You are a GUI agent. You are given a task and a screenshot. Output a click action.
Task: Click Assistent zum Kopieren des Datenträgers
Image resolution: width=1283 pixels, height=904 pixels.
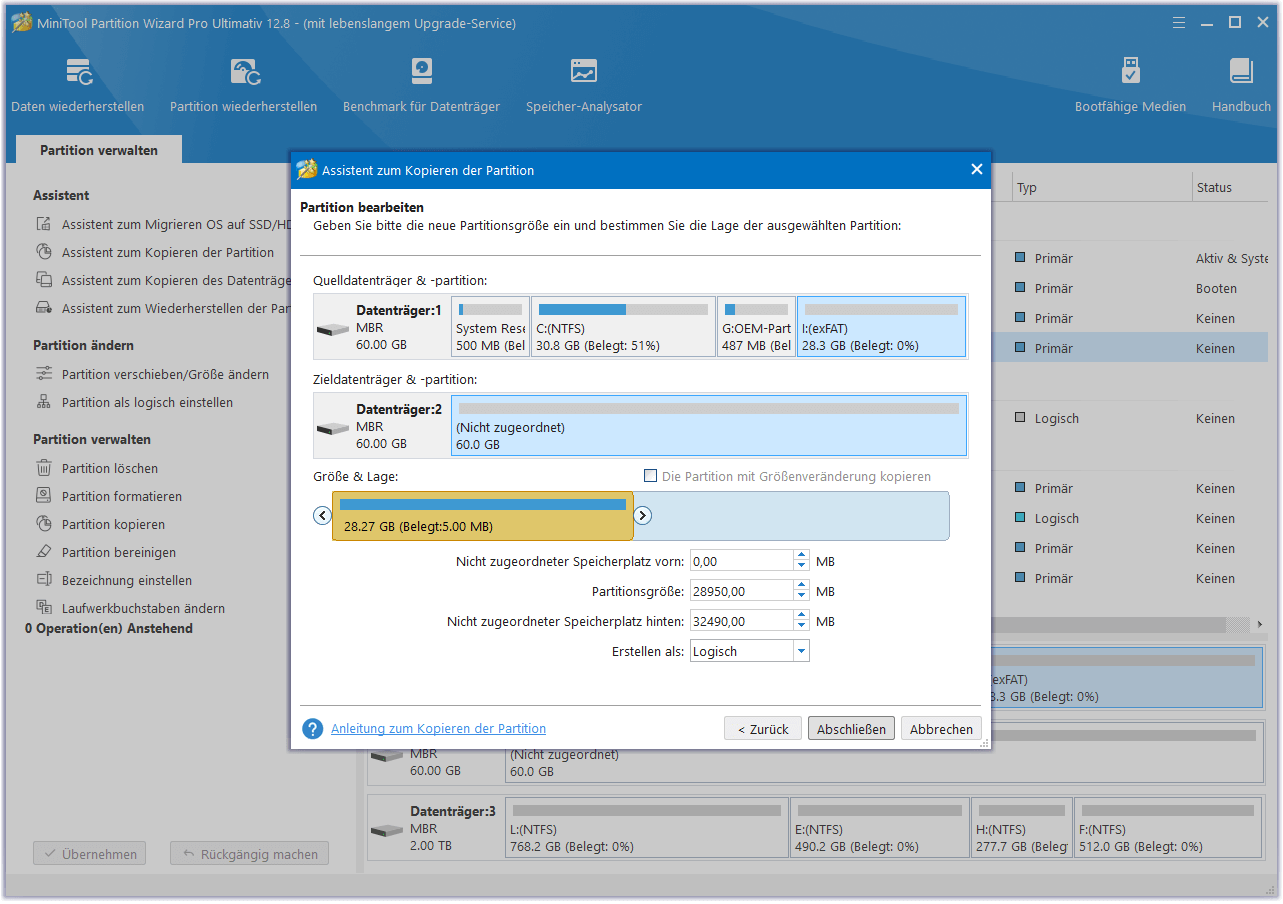point(175,280)
